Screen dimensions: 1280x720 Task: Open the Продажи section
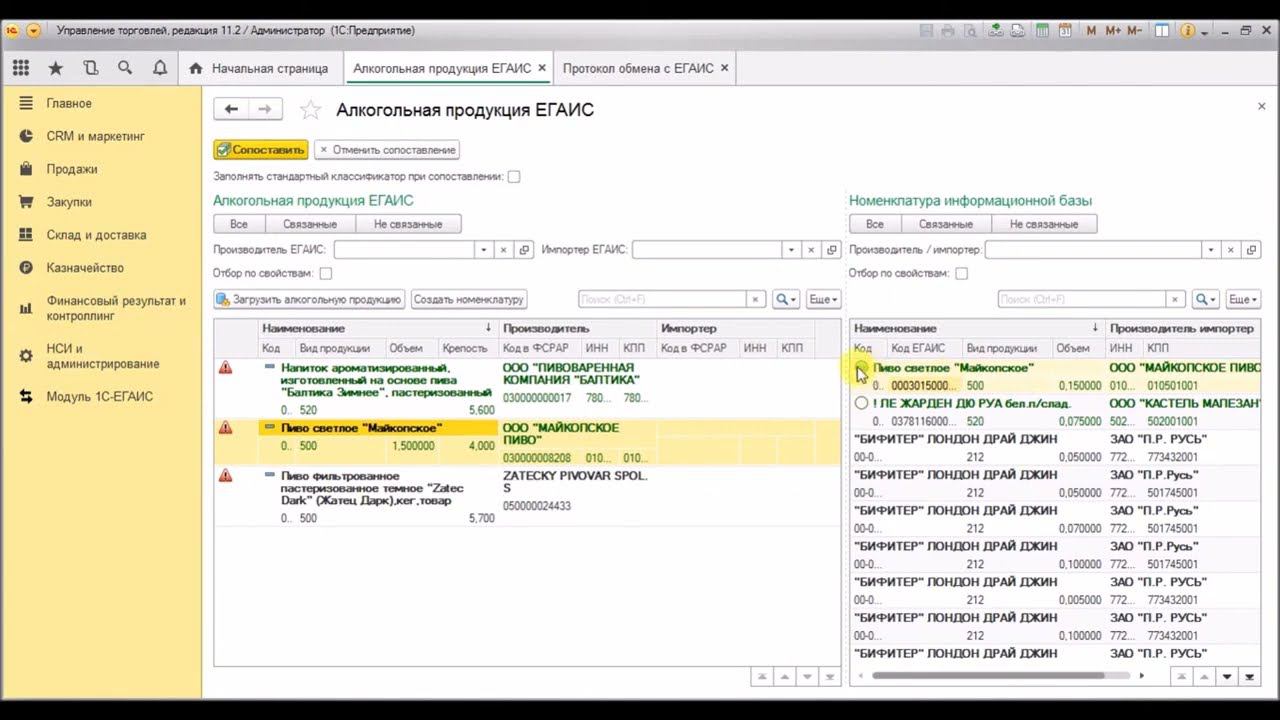(72, 169)
